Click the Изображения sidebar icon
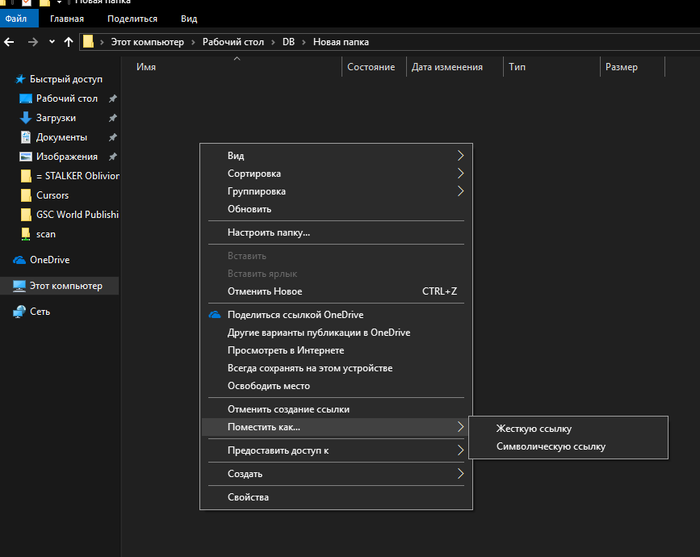Image resolution: width=700 pixels, height=557 pixels. (x=26, y=157)
